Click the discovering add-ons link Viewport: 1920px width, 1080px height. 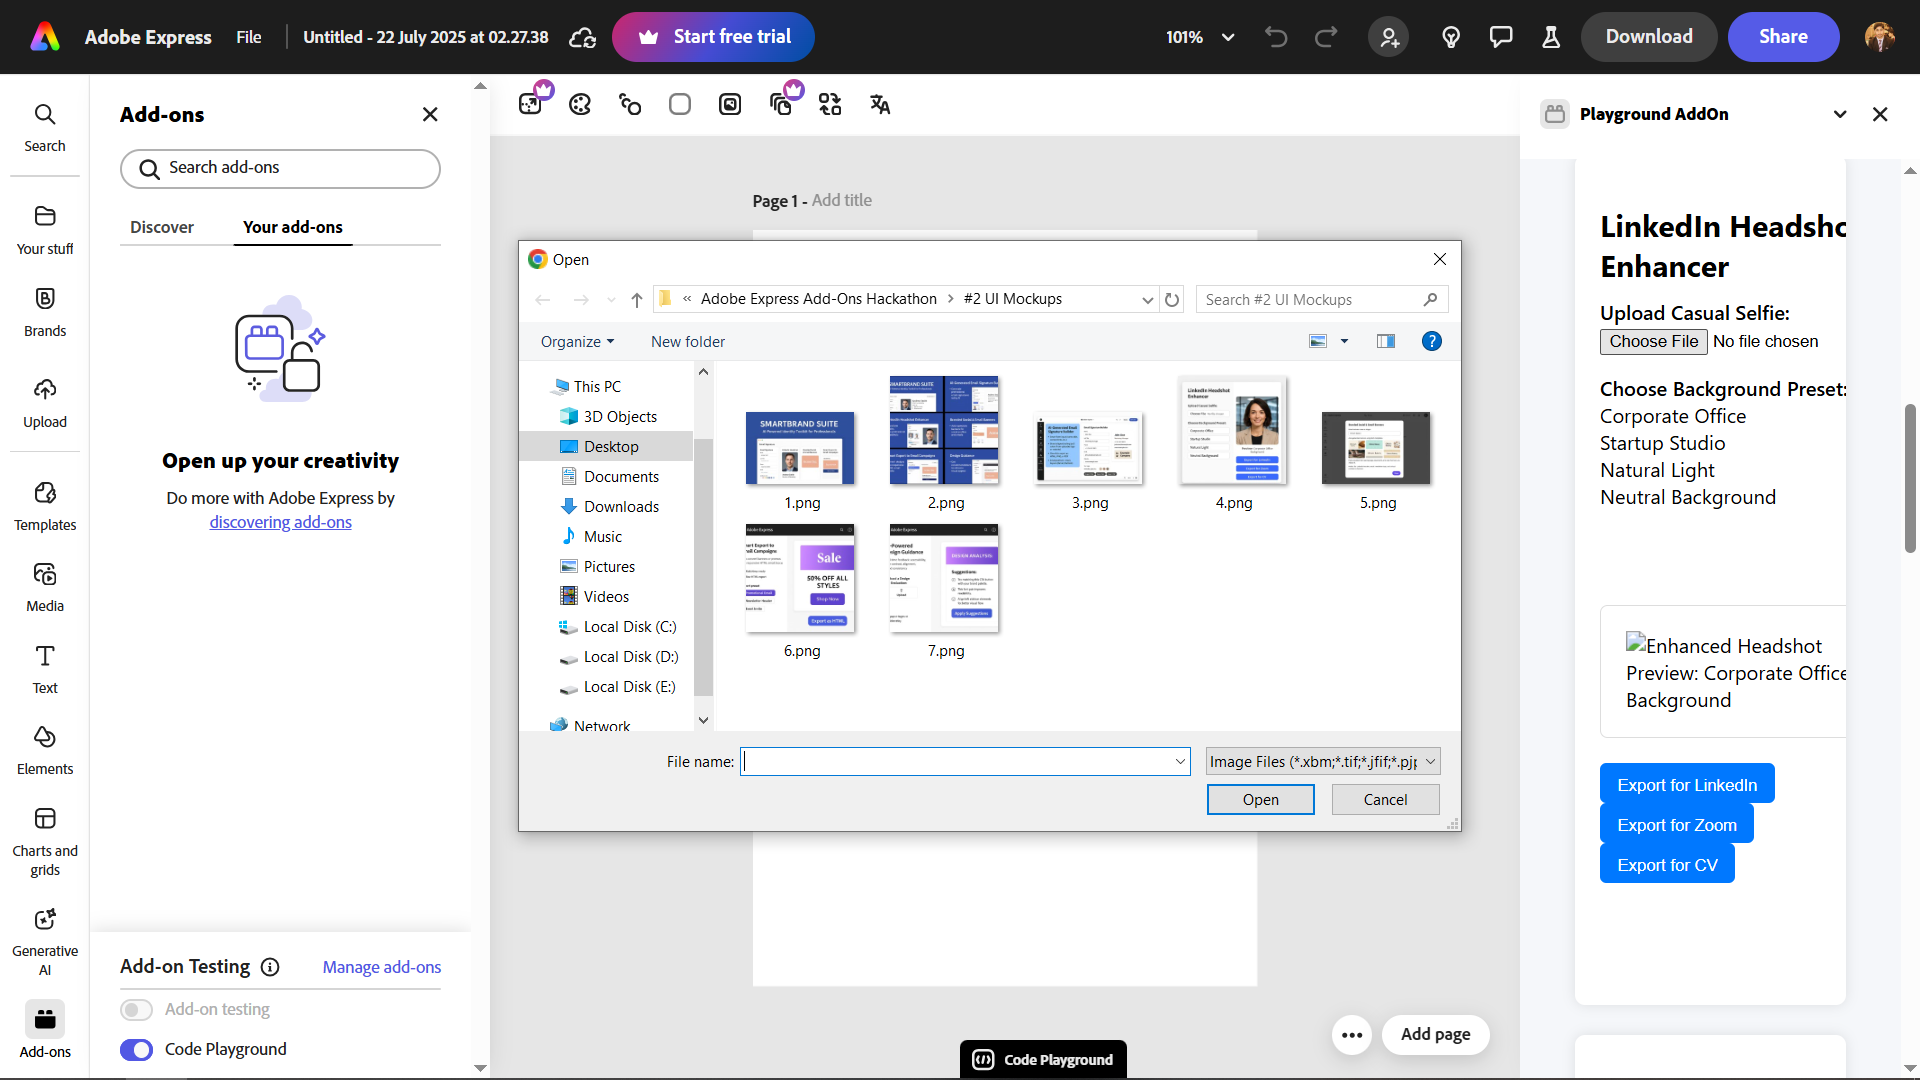[x=280, y=522]
